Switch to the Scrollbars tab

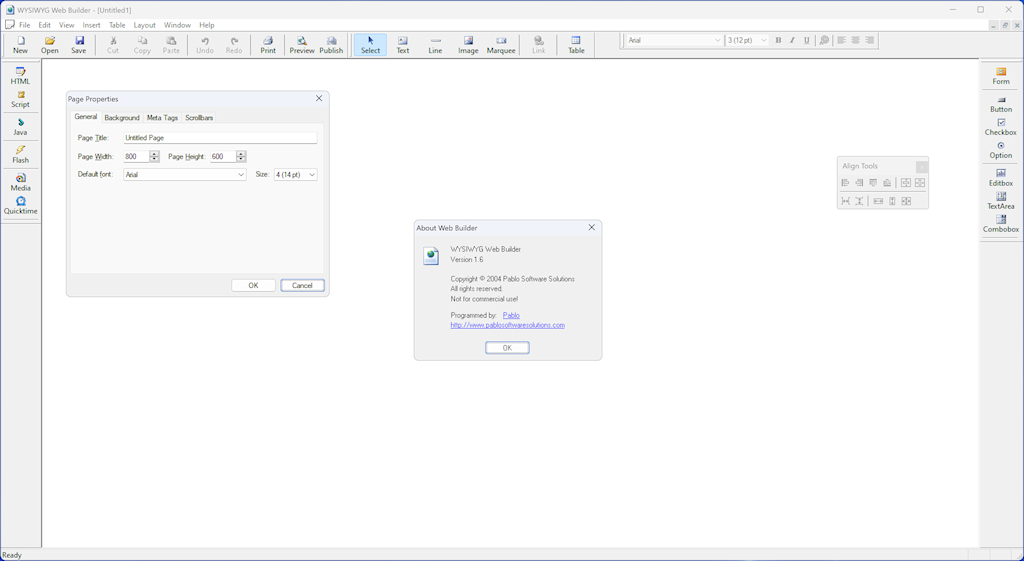199,118
